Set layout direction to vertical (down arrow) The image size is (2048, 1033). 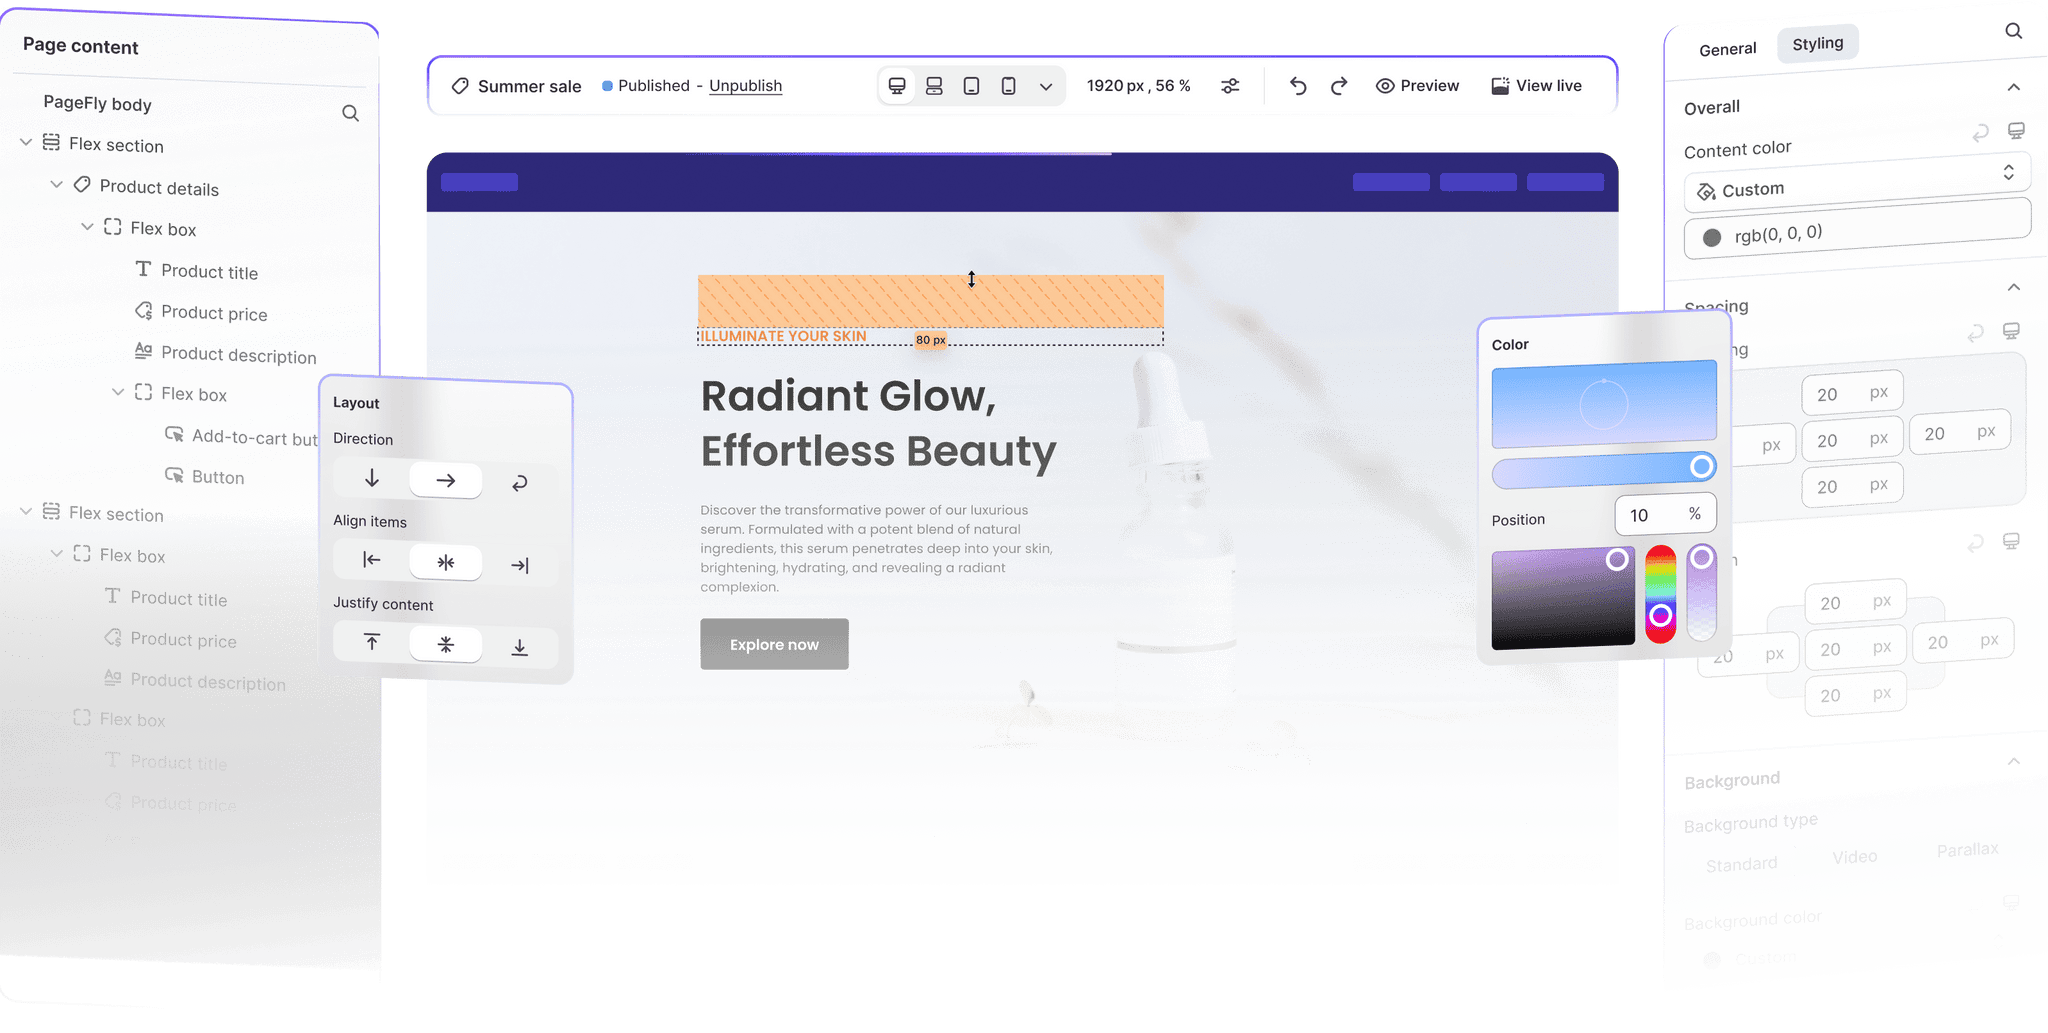click(x=372, y=478)
